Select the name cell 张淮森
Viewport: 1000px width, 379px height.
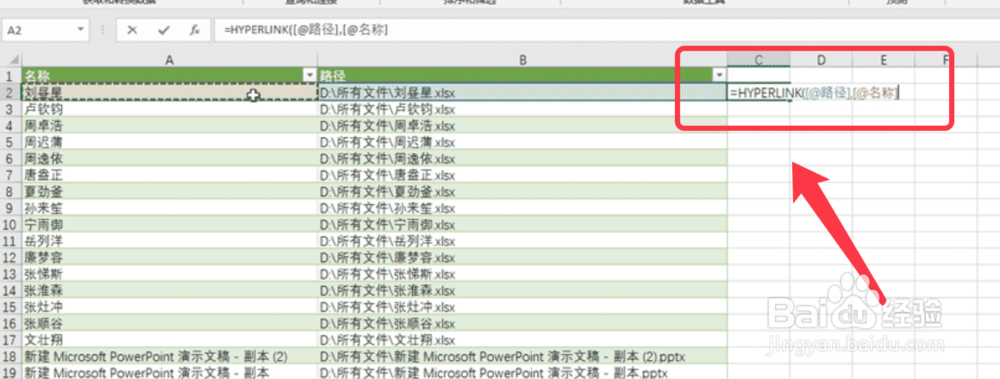170,291
